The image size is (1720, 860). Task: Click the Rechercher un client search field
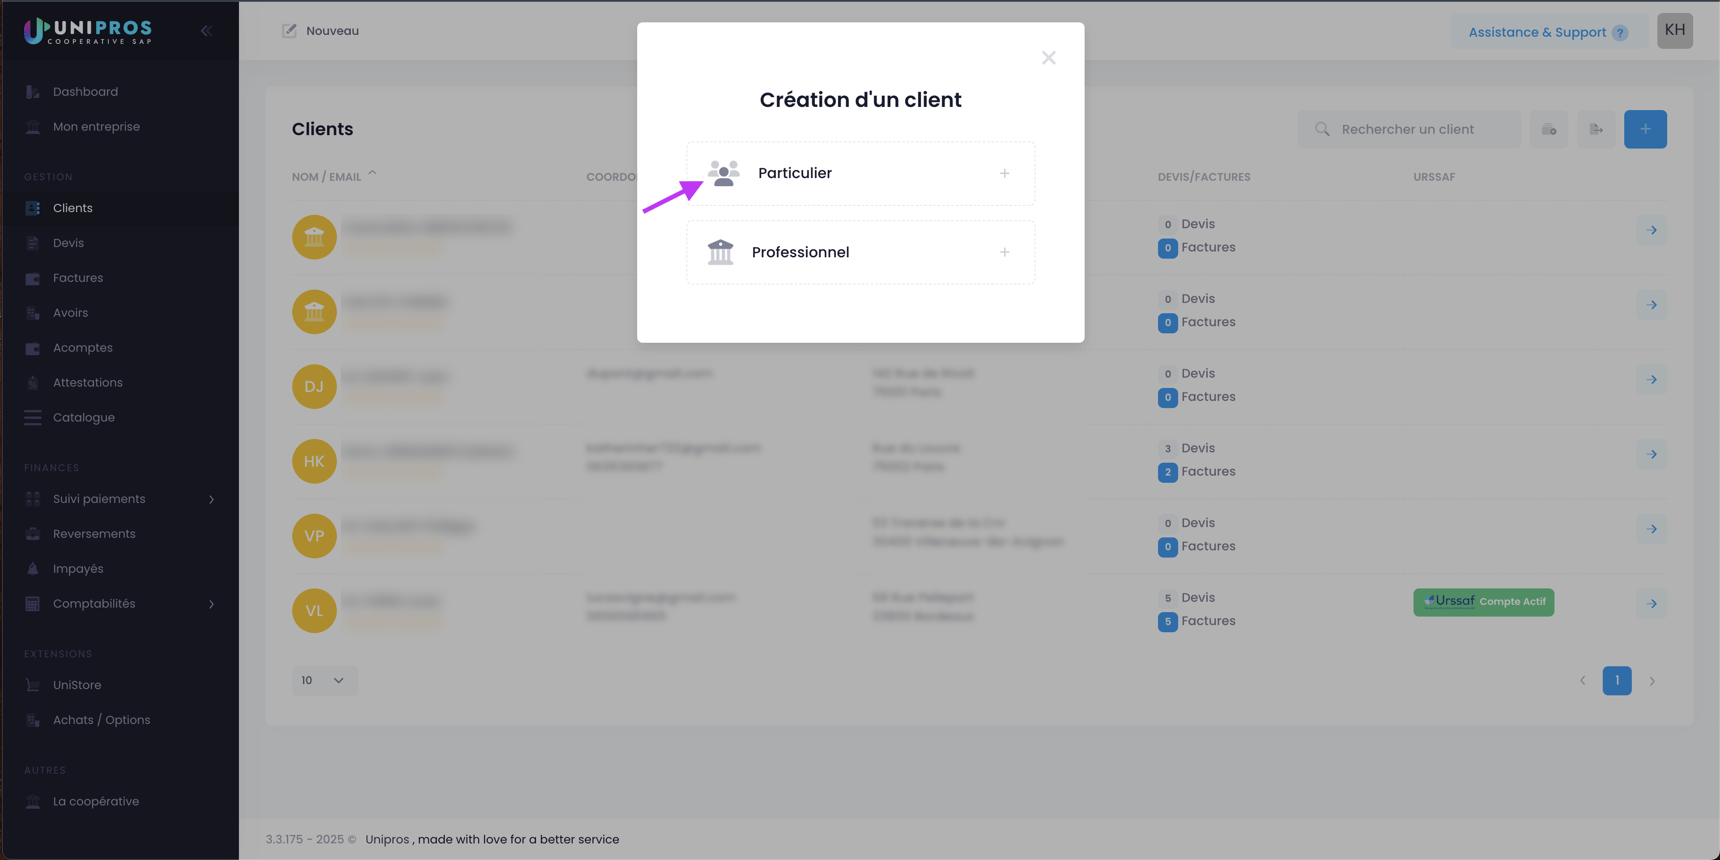coord(1418,129)
